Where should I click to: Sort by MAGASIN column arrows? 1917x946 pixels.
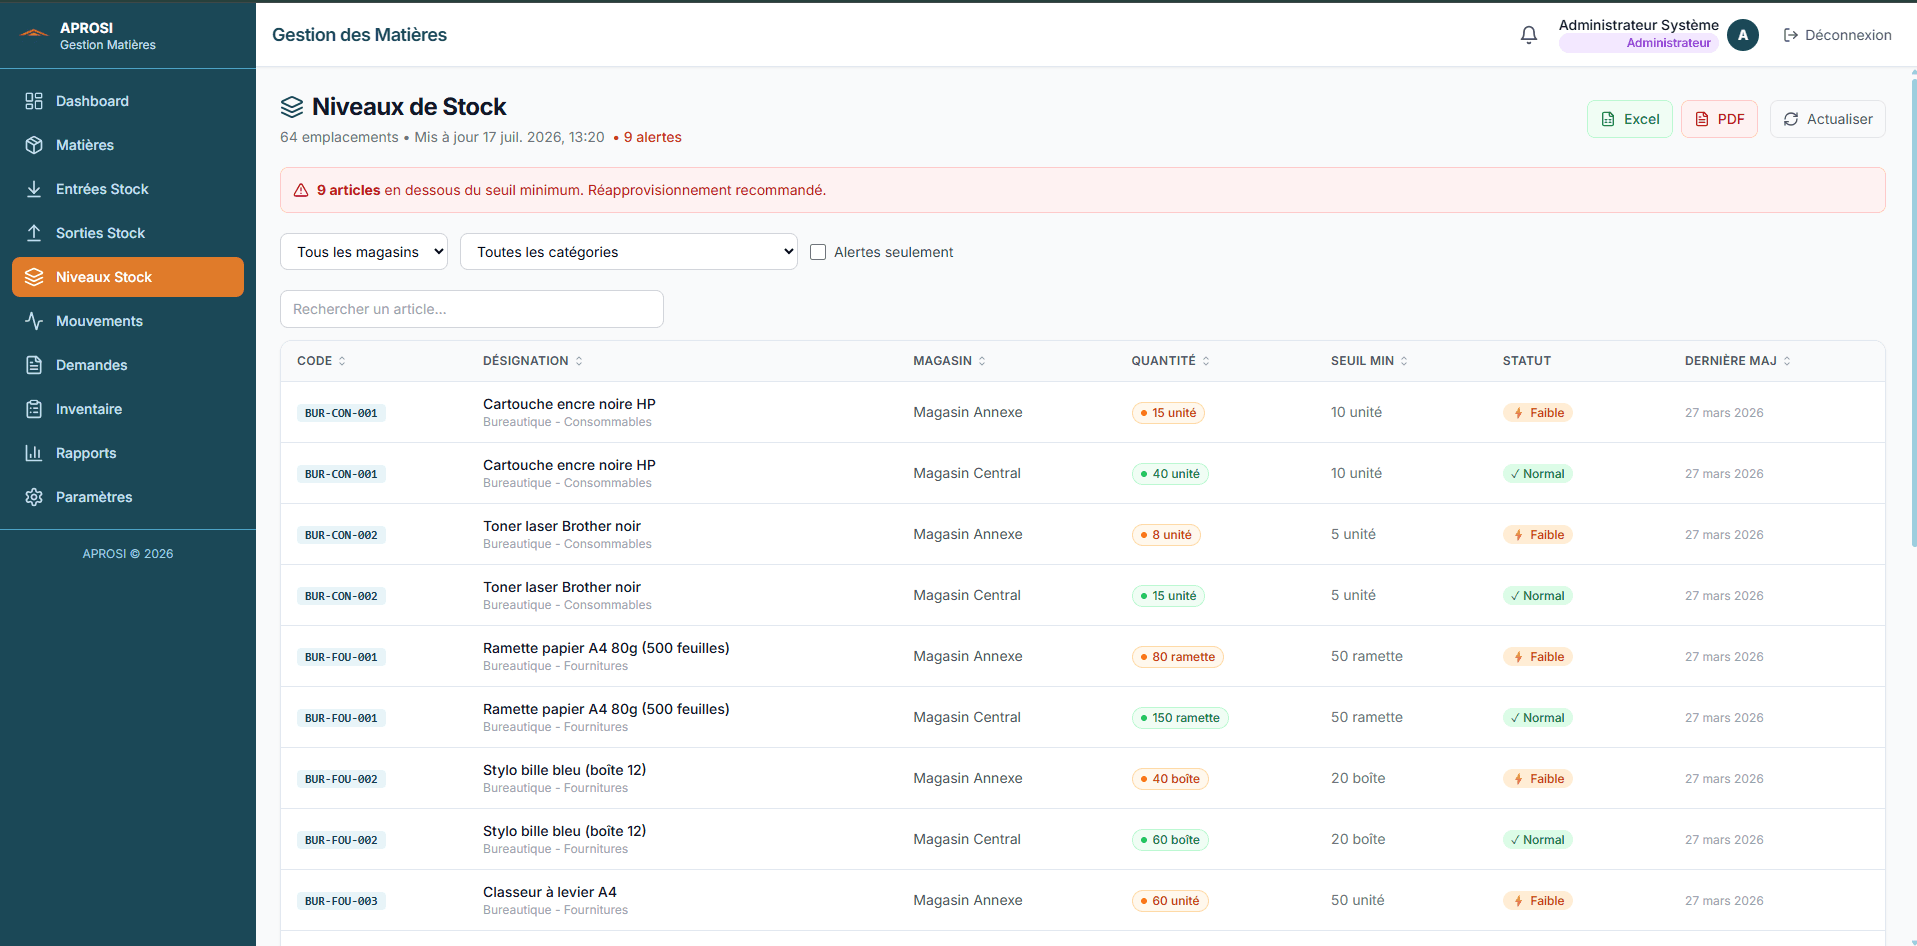tap(982, 361)
